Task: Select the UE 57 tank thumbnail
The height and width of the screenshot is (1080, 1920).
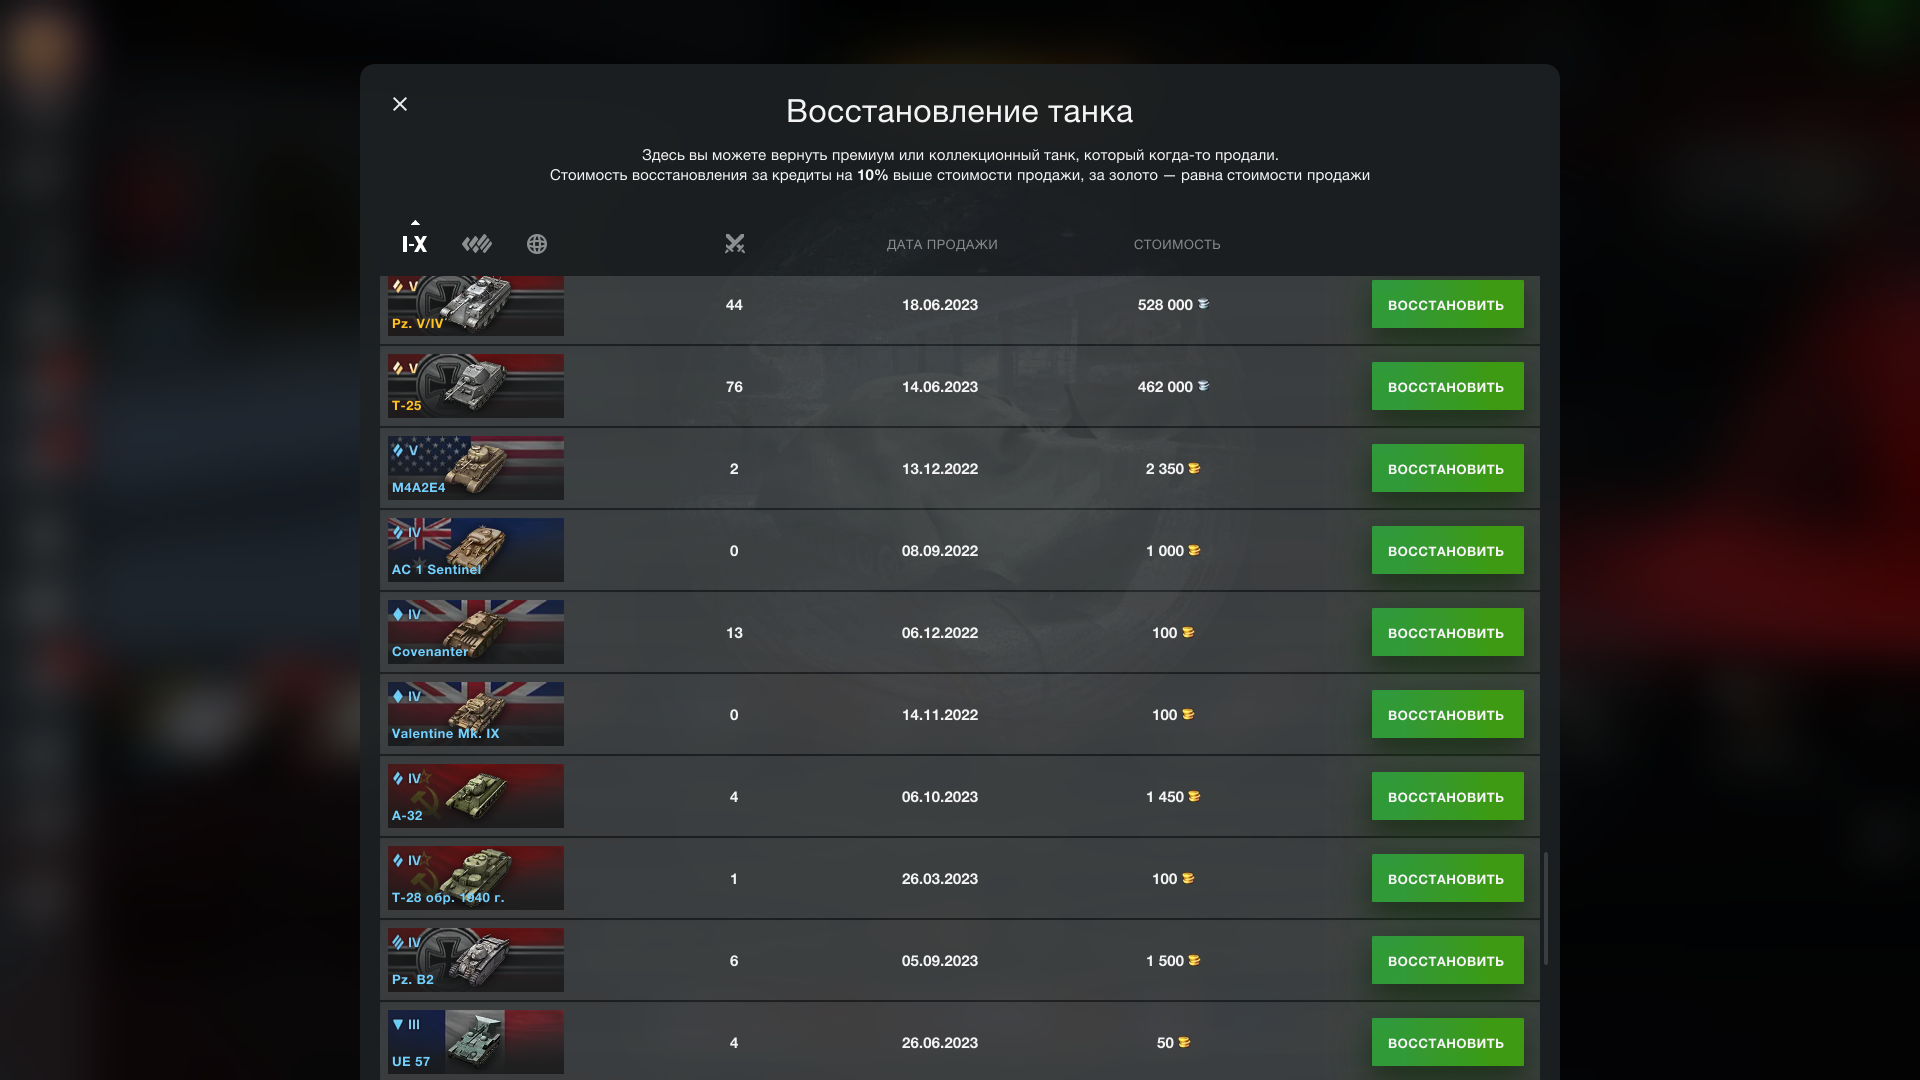Action: click(476, 1042)
